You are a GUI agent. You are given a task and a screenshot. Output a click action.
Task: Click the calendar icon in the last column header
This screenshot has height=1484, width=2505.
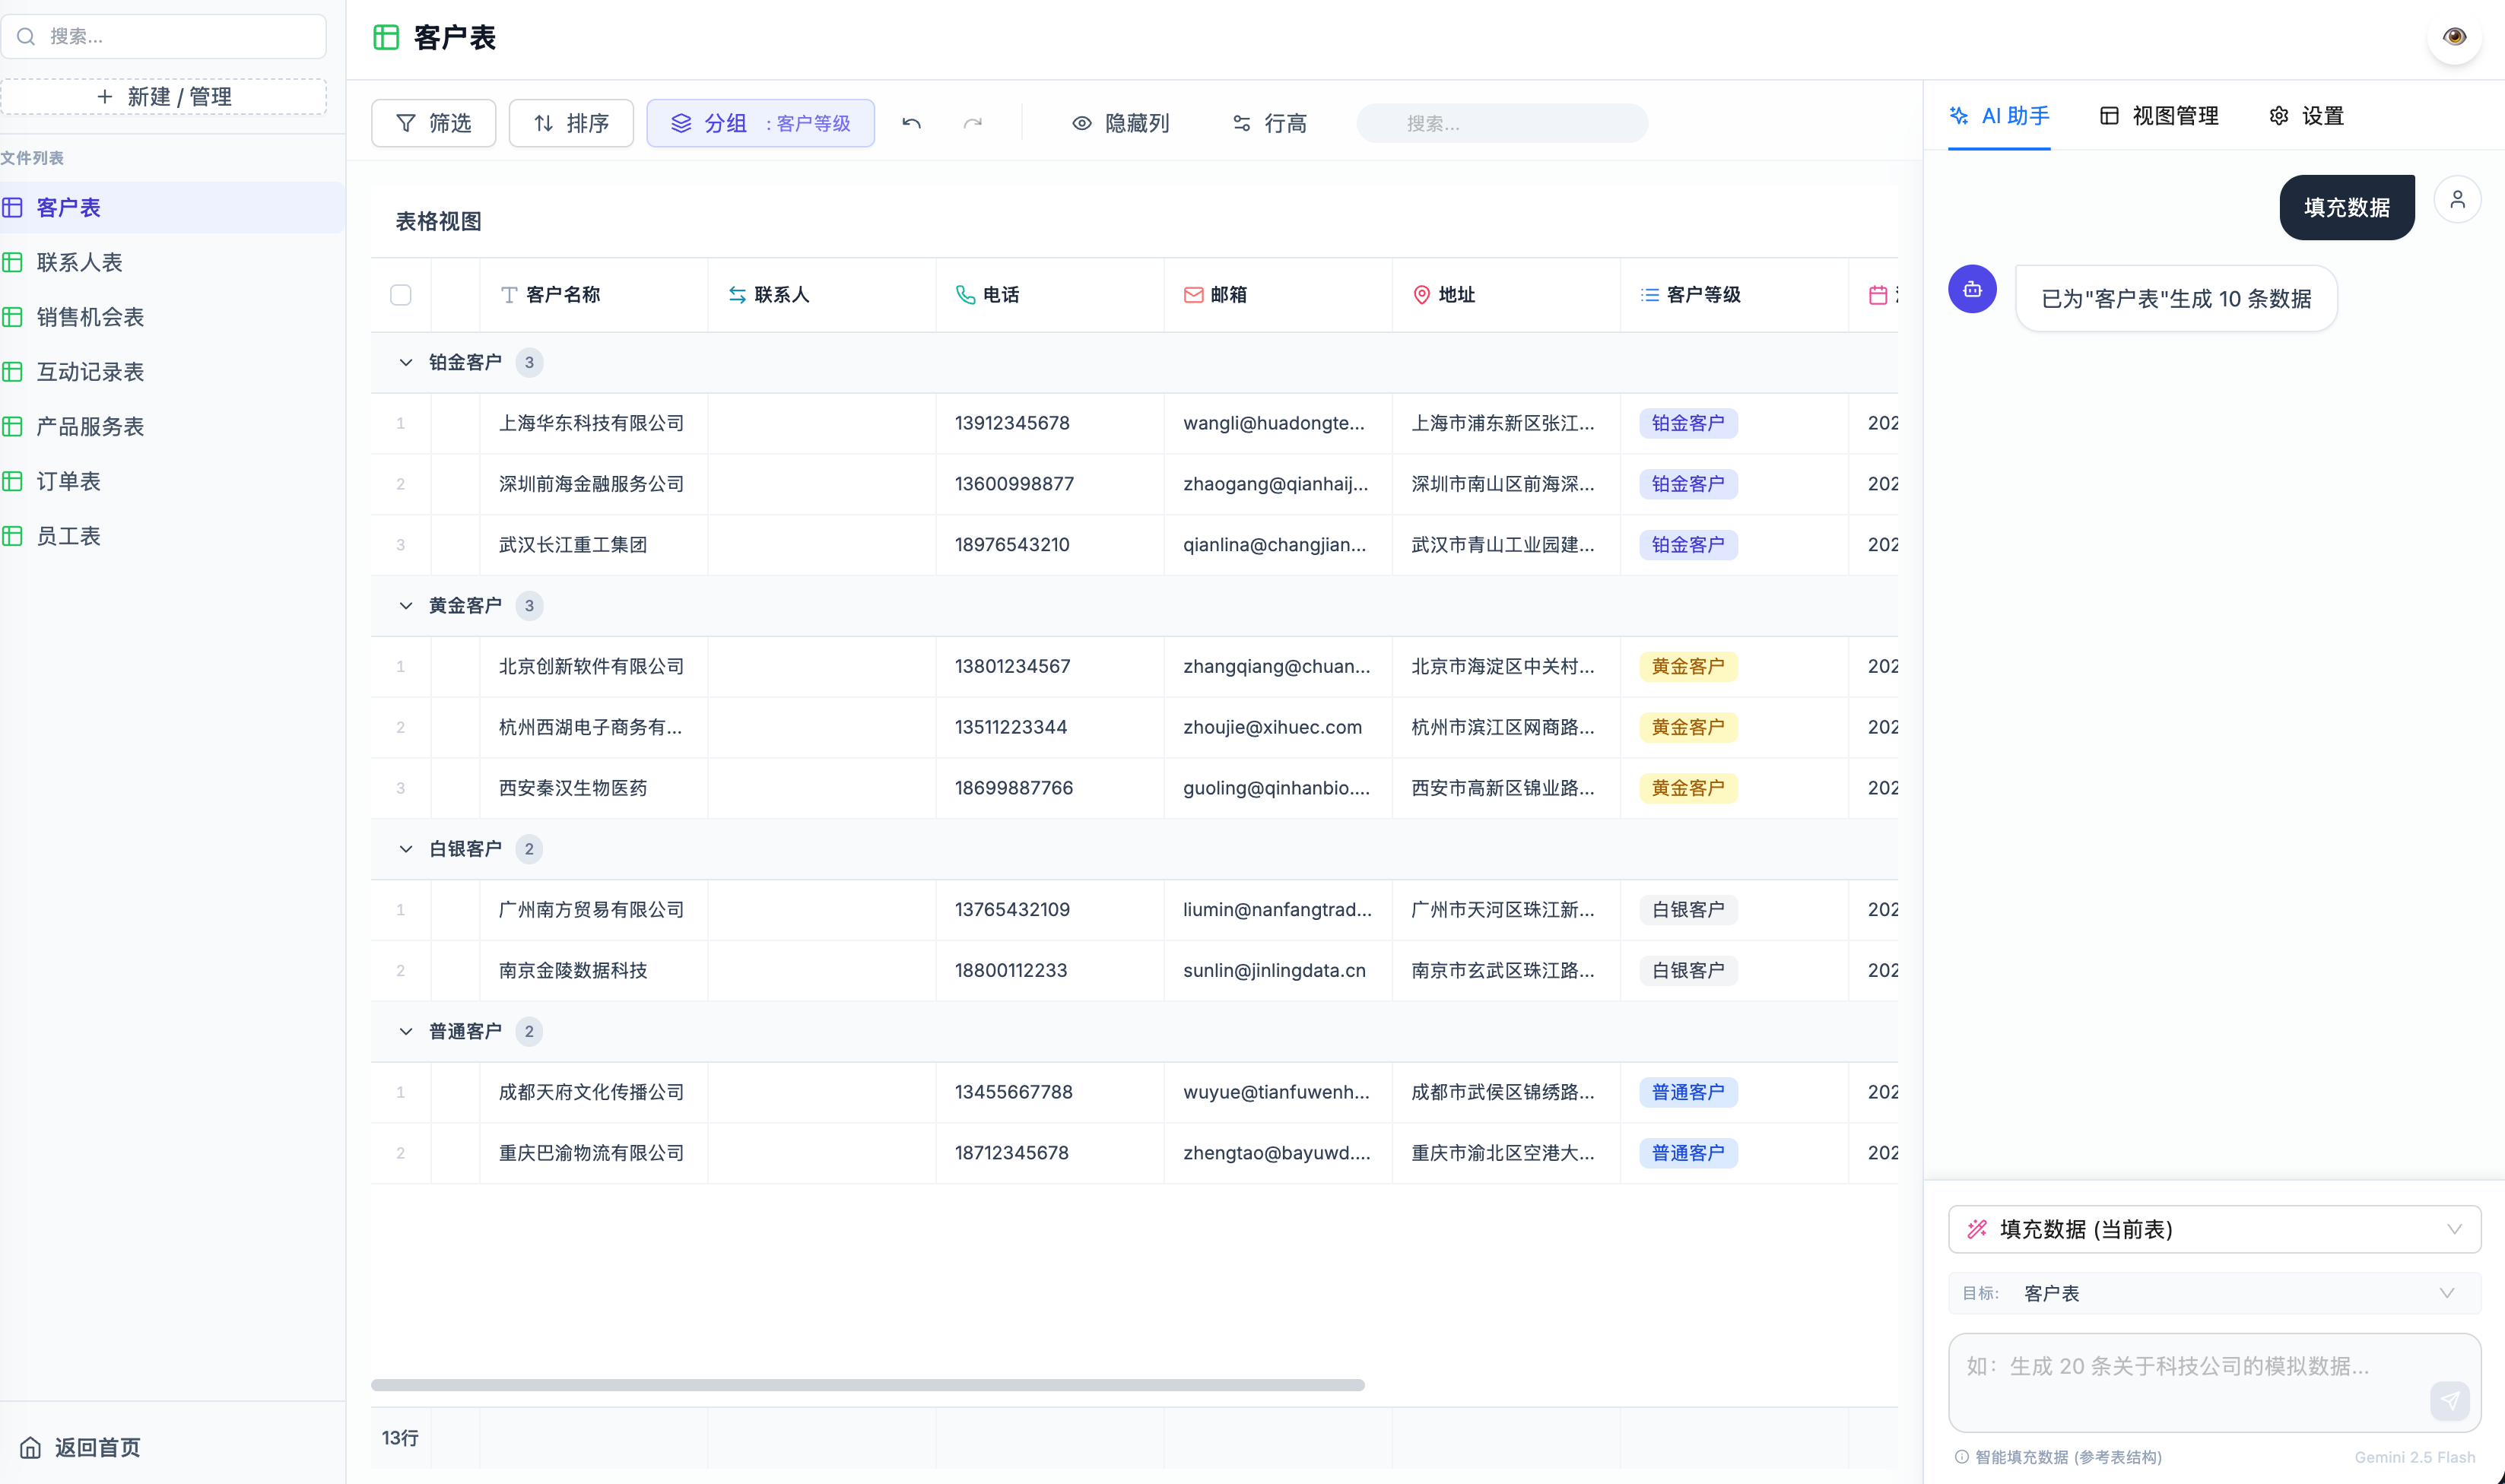coord(1877,294)
